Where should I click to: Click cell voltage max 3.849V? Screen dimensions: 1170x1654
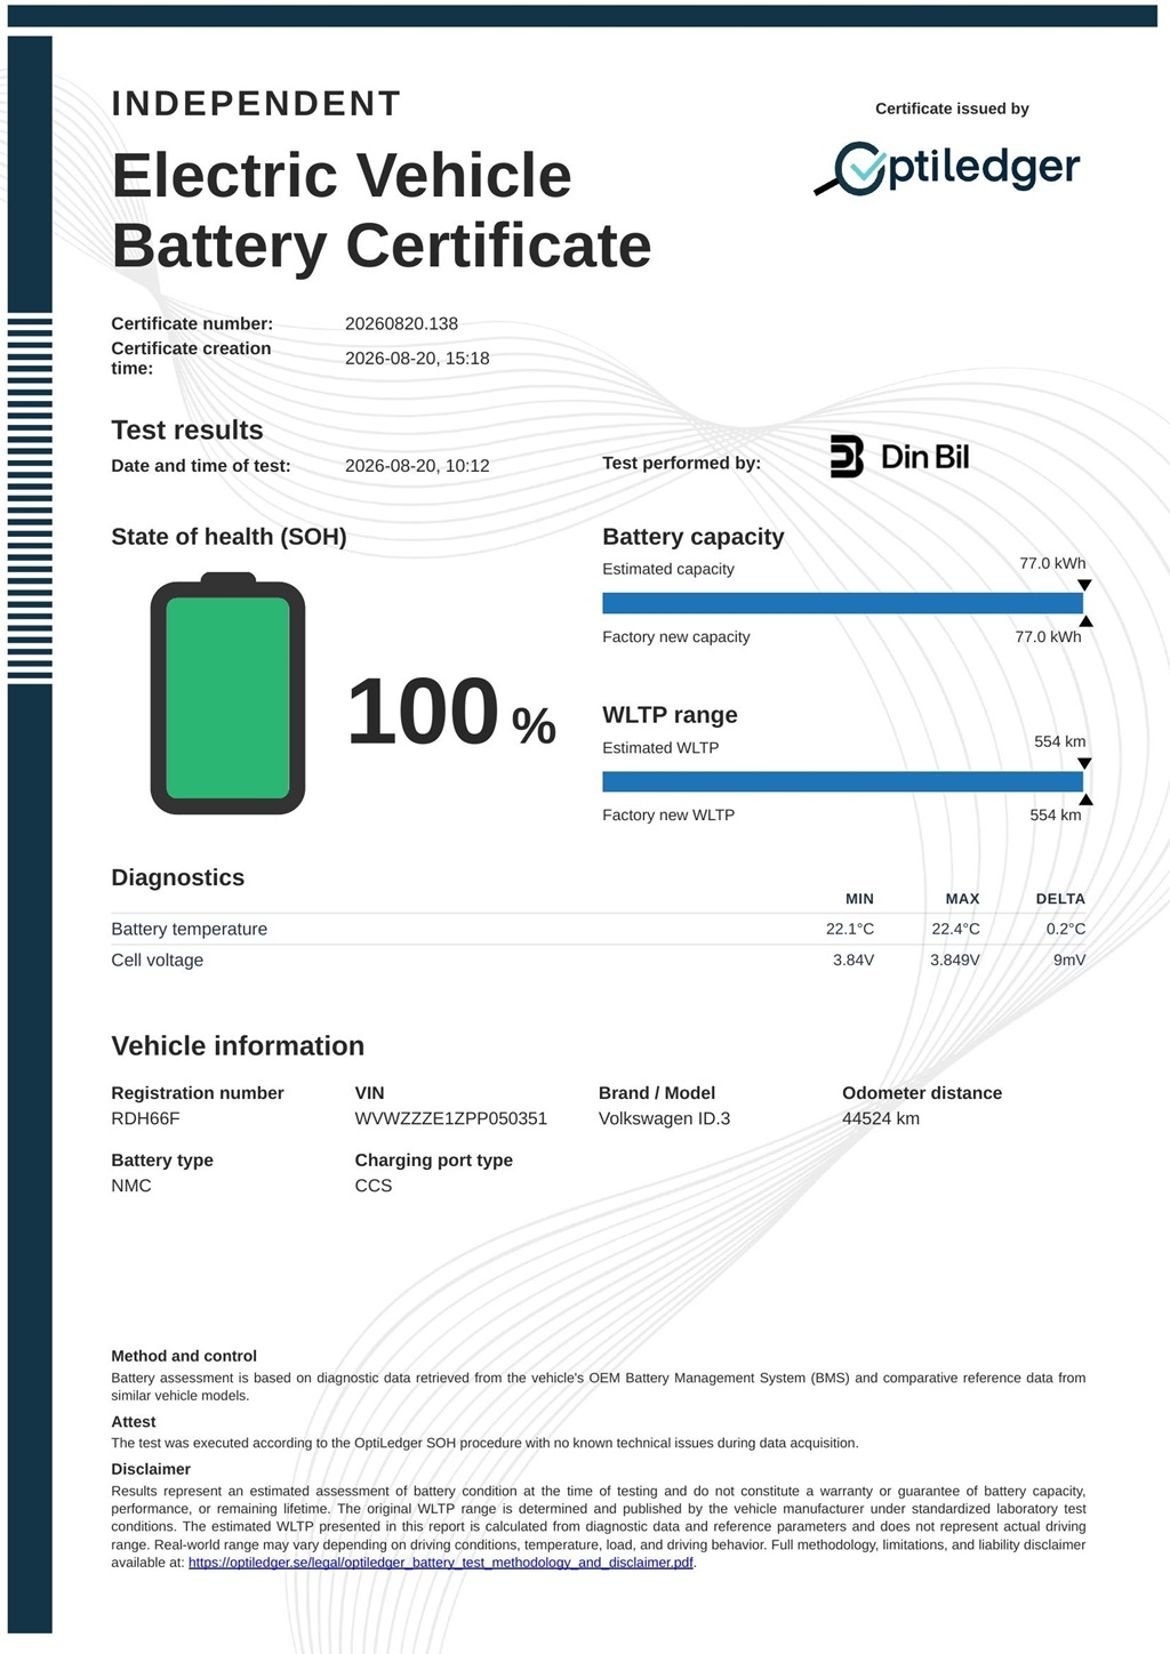(x=955, y=960)
